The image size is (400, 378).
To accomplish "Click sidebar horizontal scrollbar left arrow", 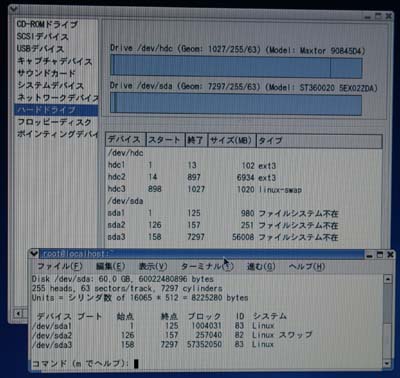I will 18,314.
